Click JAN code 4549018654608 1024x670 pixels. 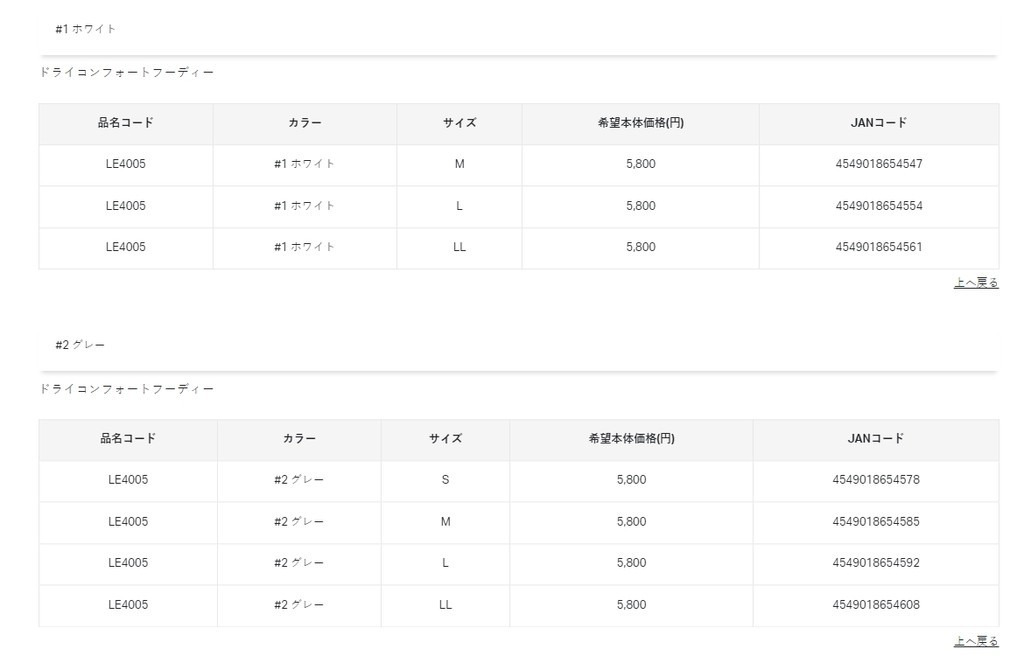pos(875,605)
